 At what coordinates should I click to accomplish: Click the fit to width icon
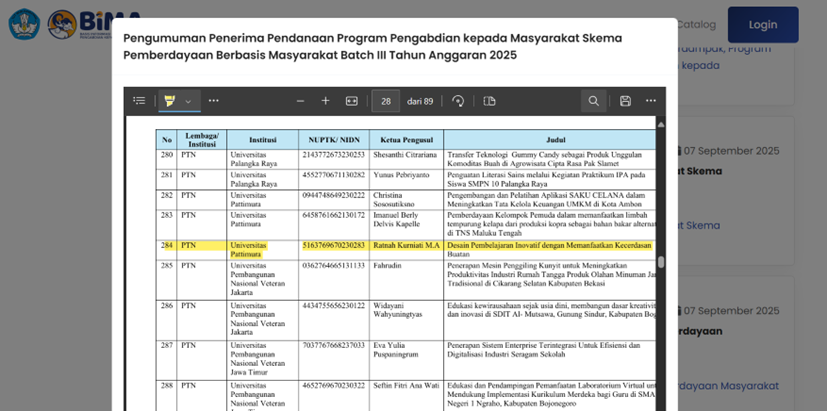352,101
